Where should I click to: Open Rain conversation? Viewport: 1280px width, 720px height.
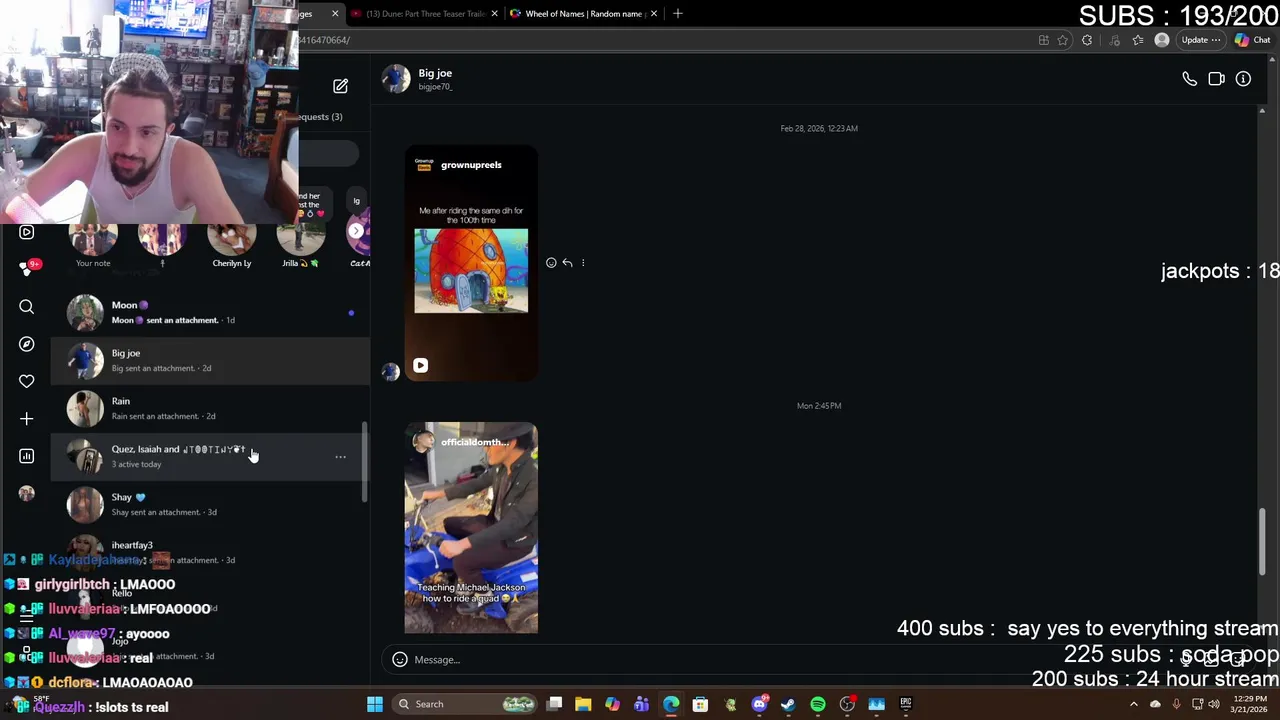[x=210, y=409]
